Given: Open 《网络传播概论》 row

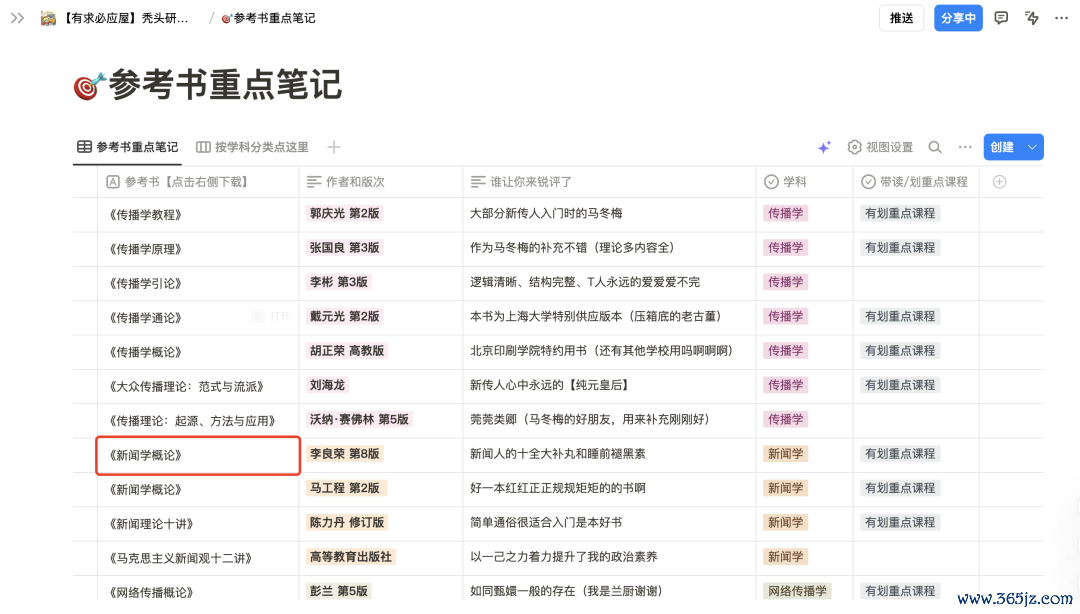Looking at the screenshot, I should pyautogui.click(x=151, y=592).
